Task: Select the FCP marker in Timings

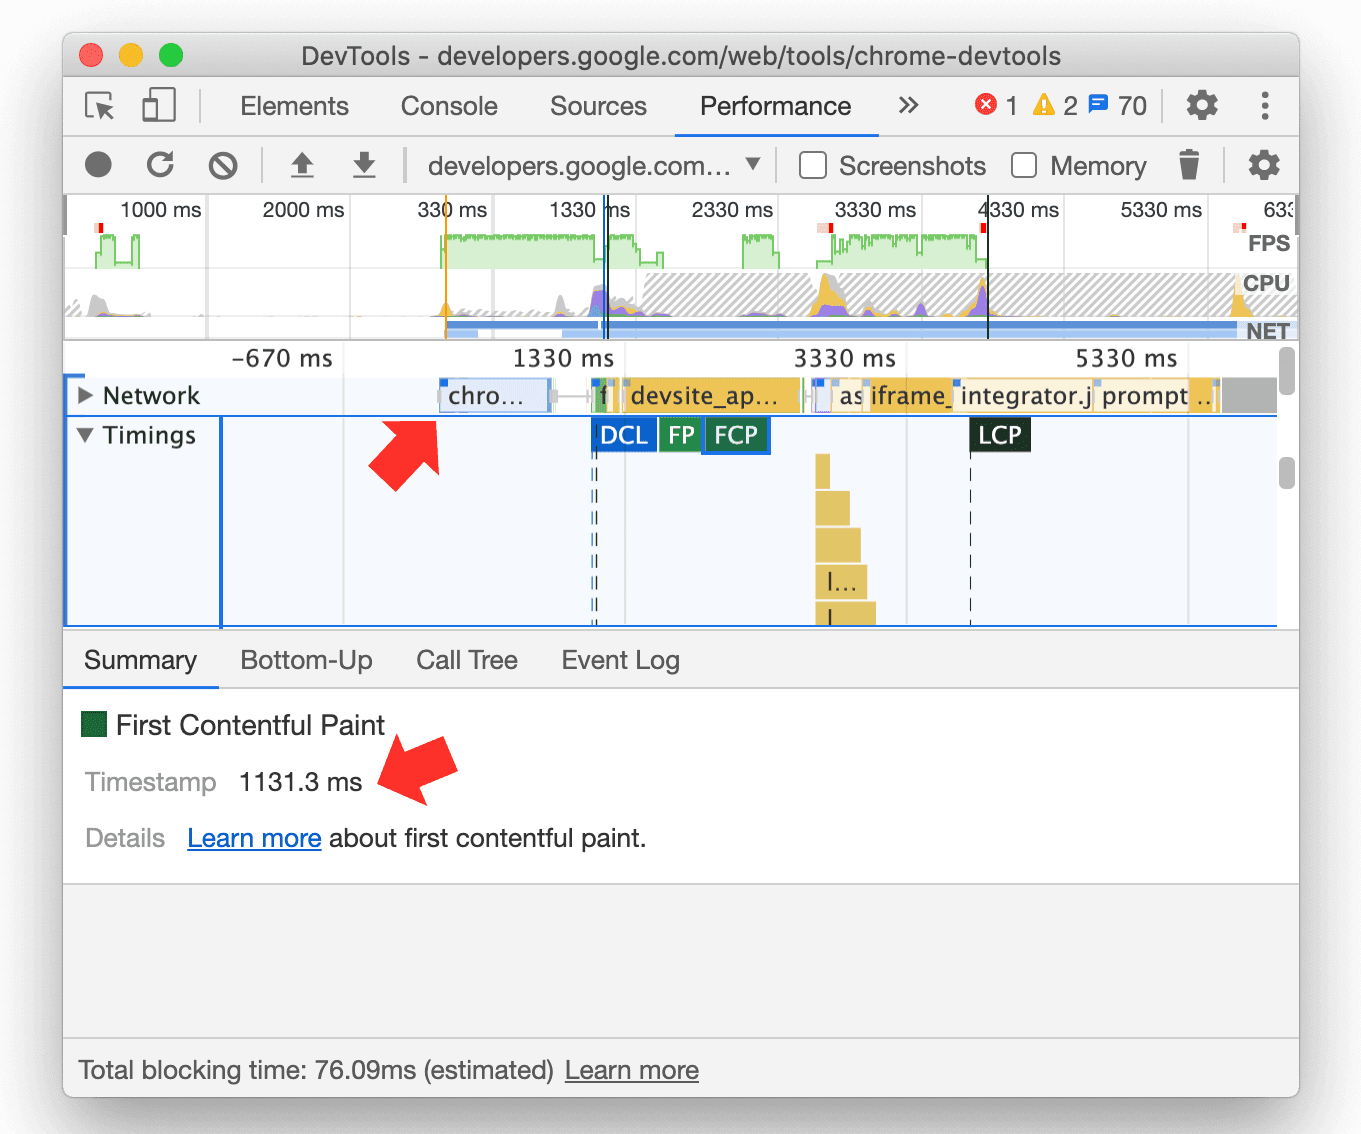Action: point(736,435)
